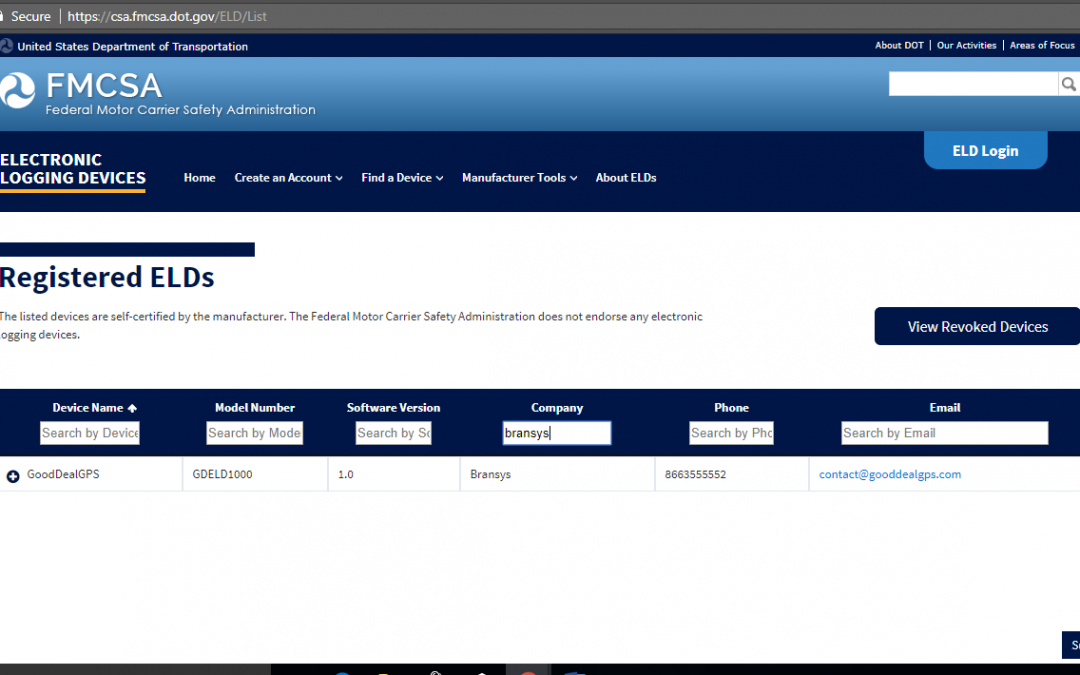Click the Device Name sort arrow
Image resolution: width=1080 pixels, height=675 pixels.
pos(132,408)
